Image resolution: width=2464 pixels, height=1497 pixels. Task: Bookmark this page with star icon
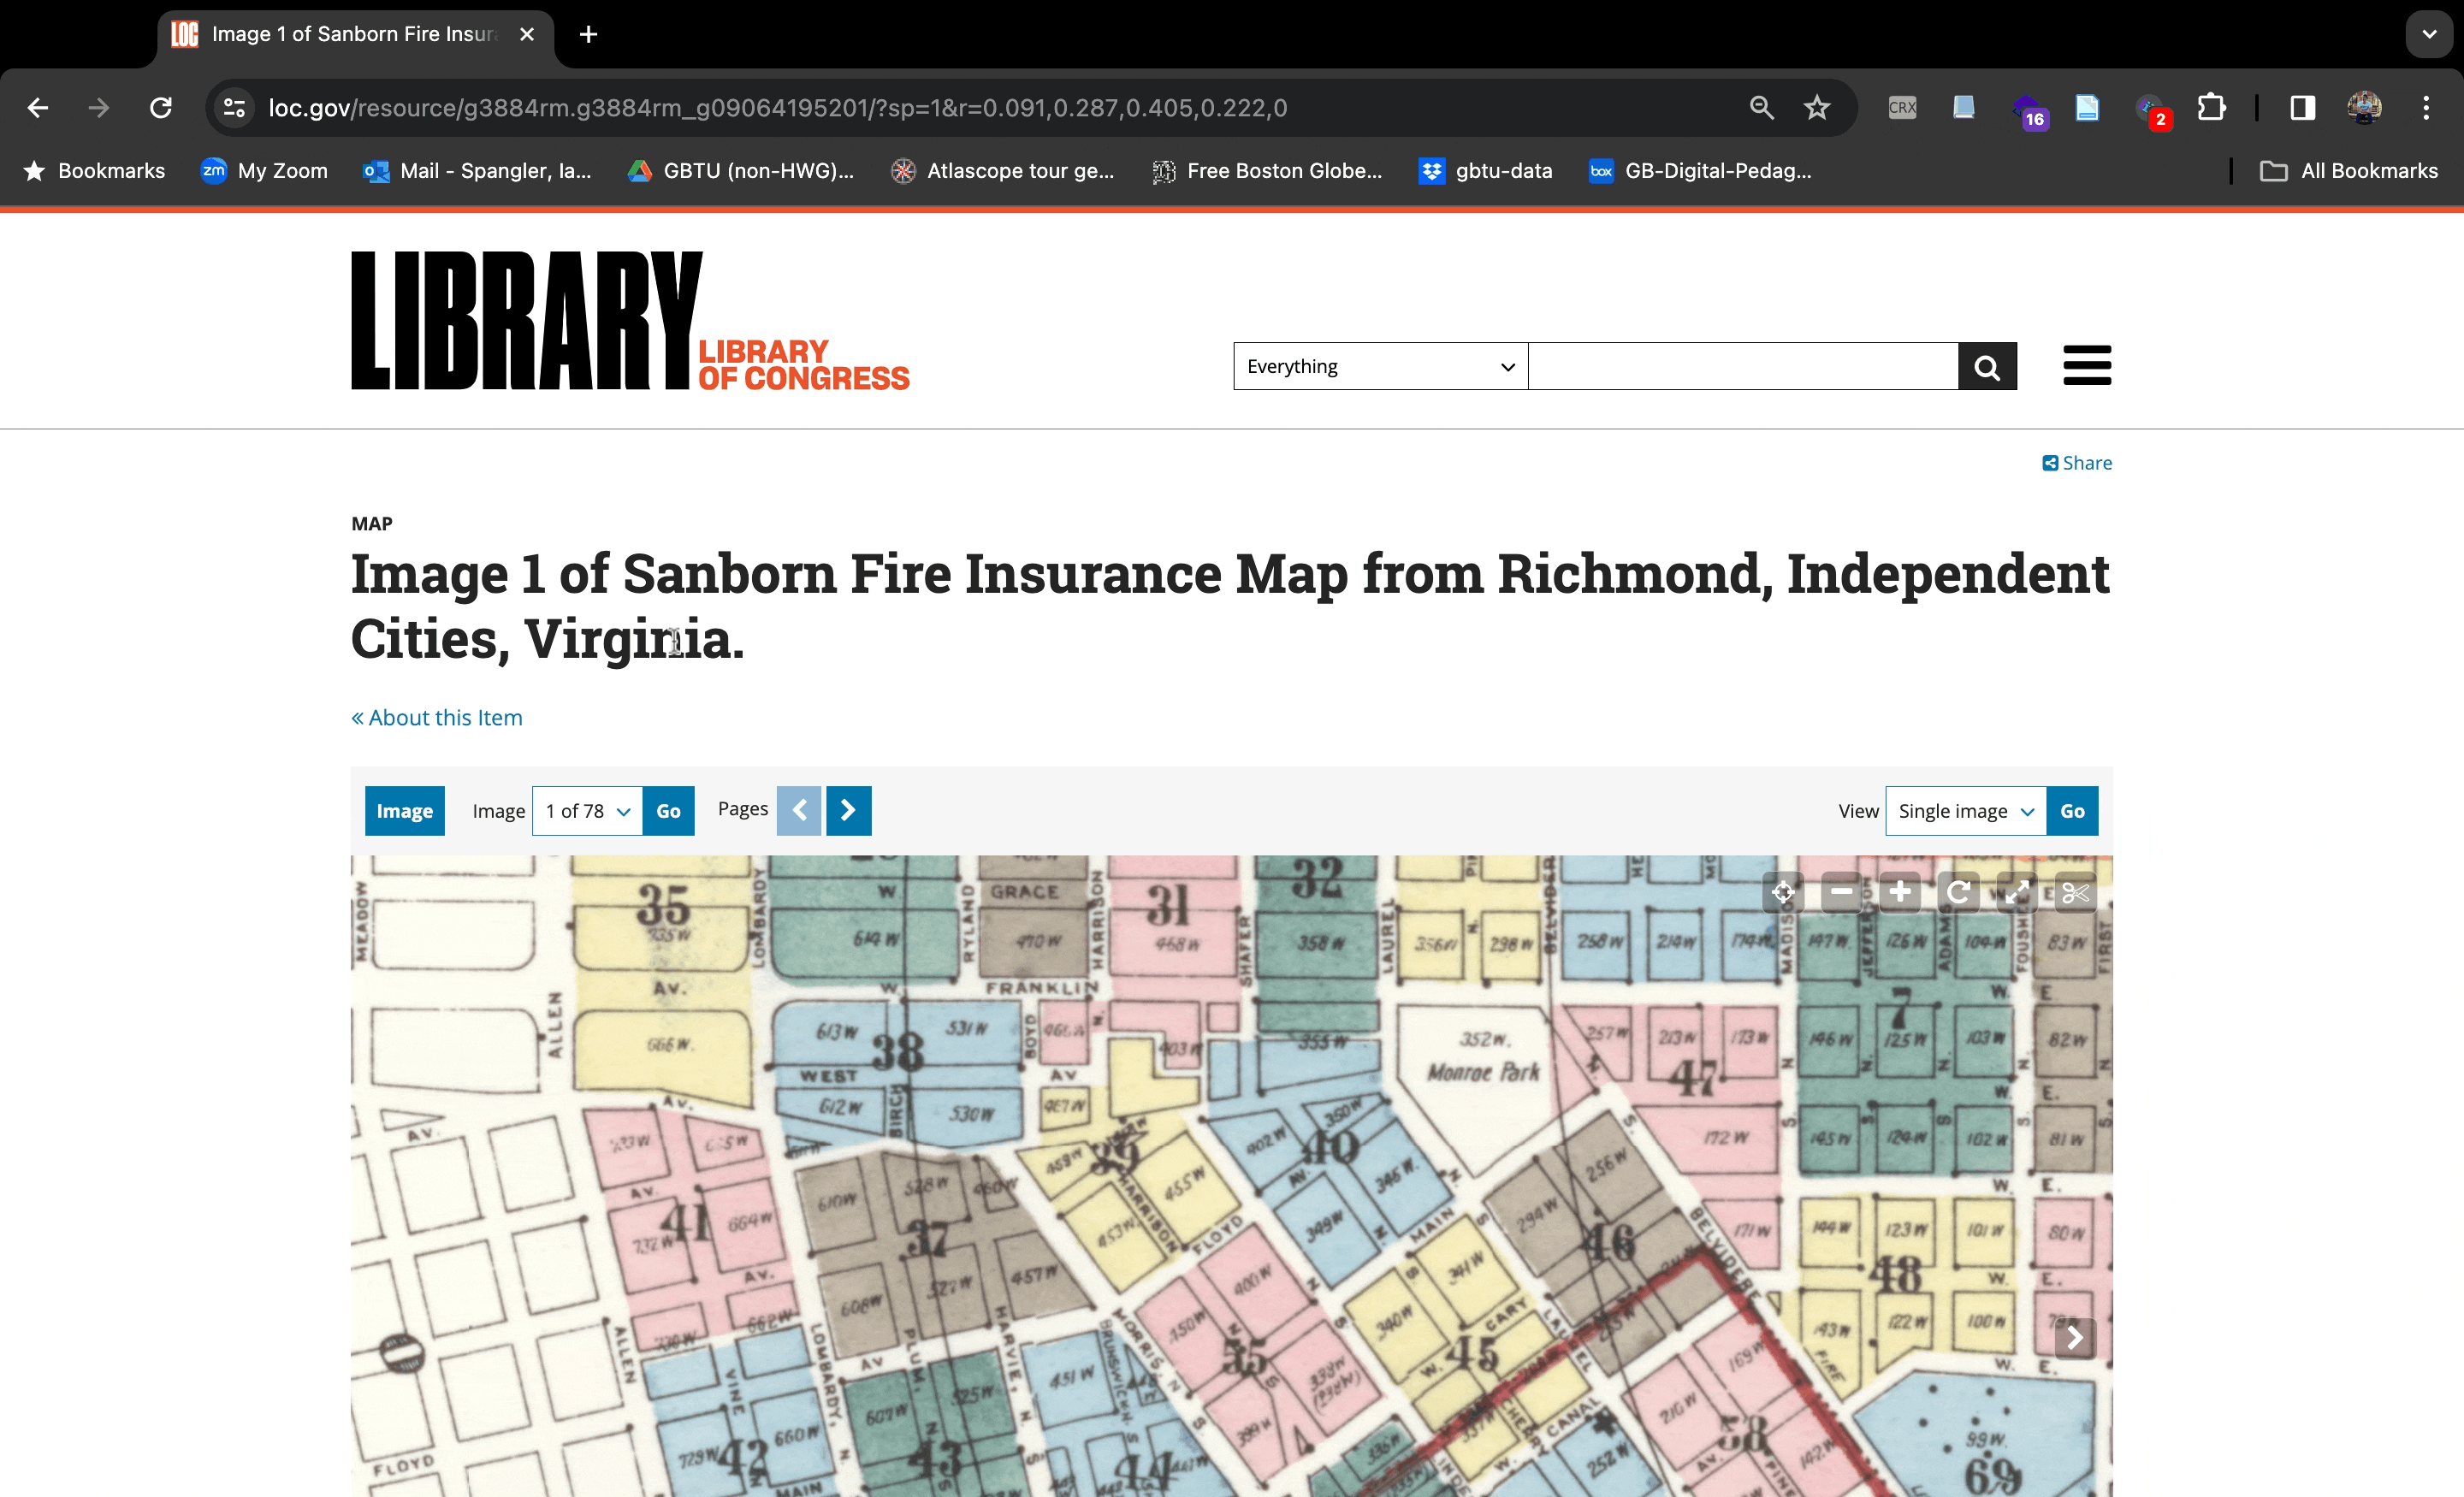pos(1816,107)
